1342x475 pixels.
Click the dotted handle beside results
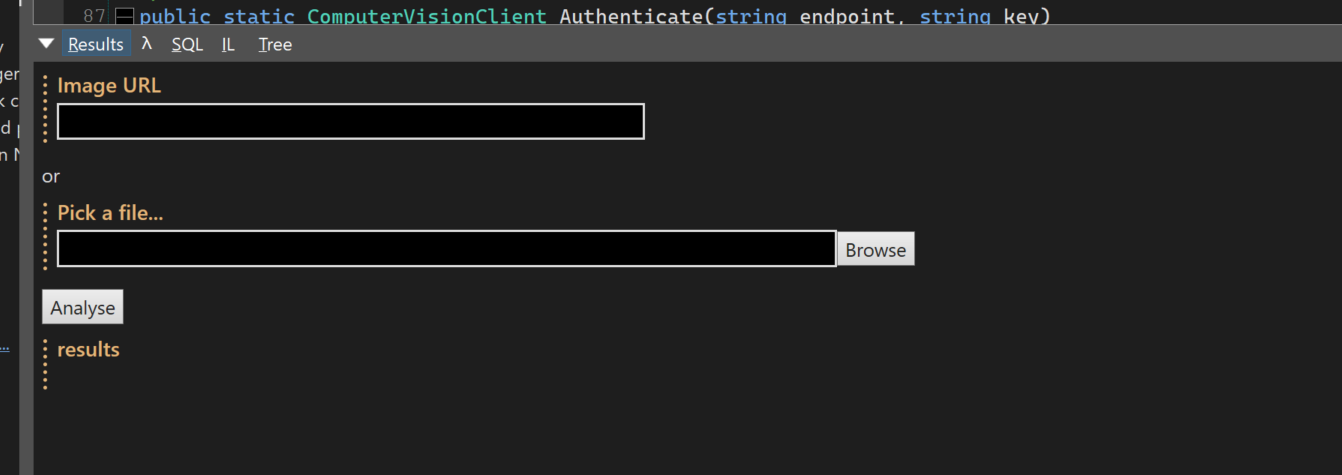(45, 364)
